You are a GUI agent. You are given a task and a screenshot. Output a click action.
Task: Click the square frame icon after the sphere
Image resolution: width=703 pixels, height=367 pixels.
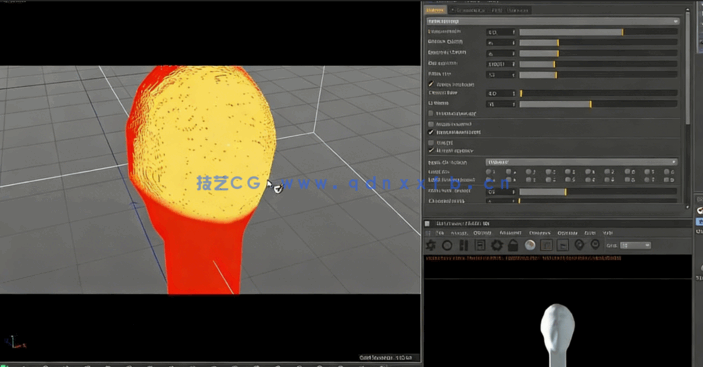coord(546,245)
